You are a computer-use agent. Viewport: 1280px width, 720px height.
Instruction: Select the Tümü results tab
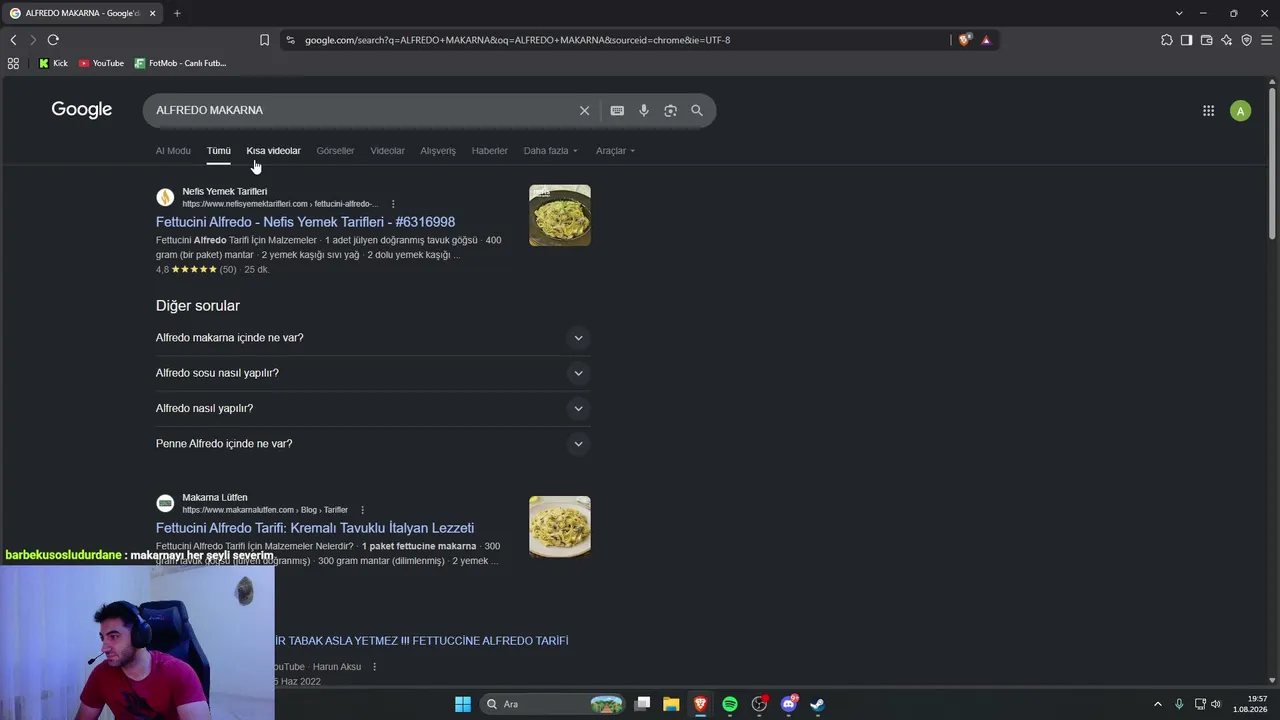click(x=219, y=151)
